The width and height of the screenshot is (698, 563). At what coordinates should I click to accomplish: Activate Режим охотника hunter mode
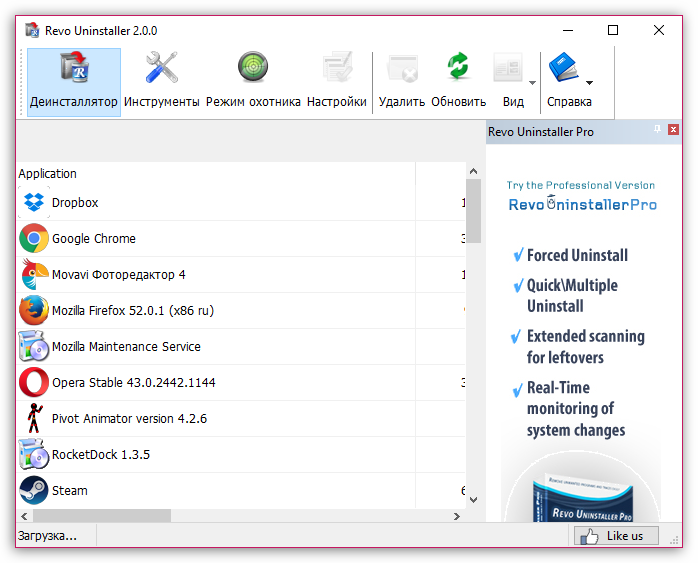click(x=253, y=81)
